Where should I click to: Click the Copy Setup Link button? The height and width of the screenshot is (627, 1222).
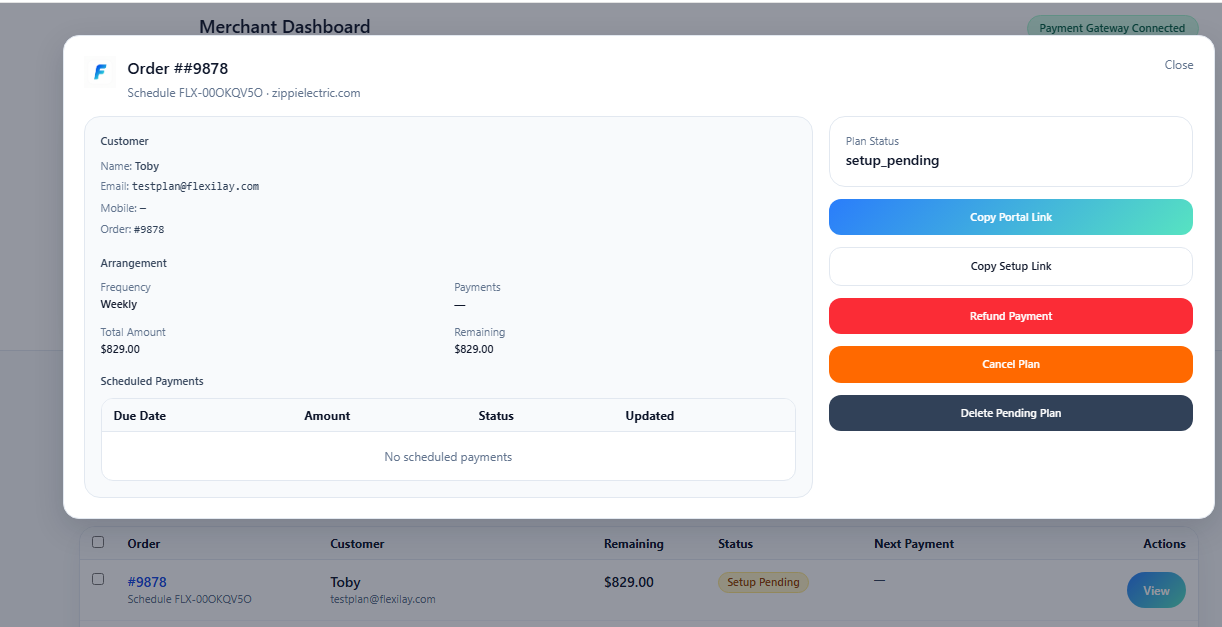[x=1010, y=266]
